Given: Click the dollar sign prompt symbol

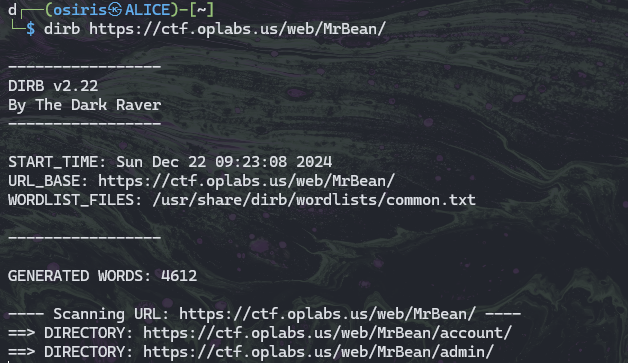Looking at the screenshot, I should pos(30,29).
